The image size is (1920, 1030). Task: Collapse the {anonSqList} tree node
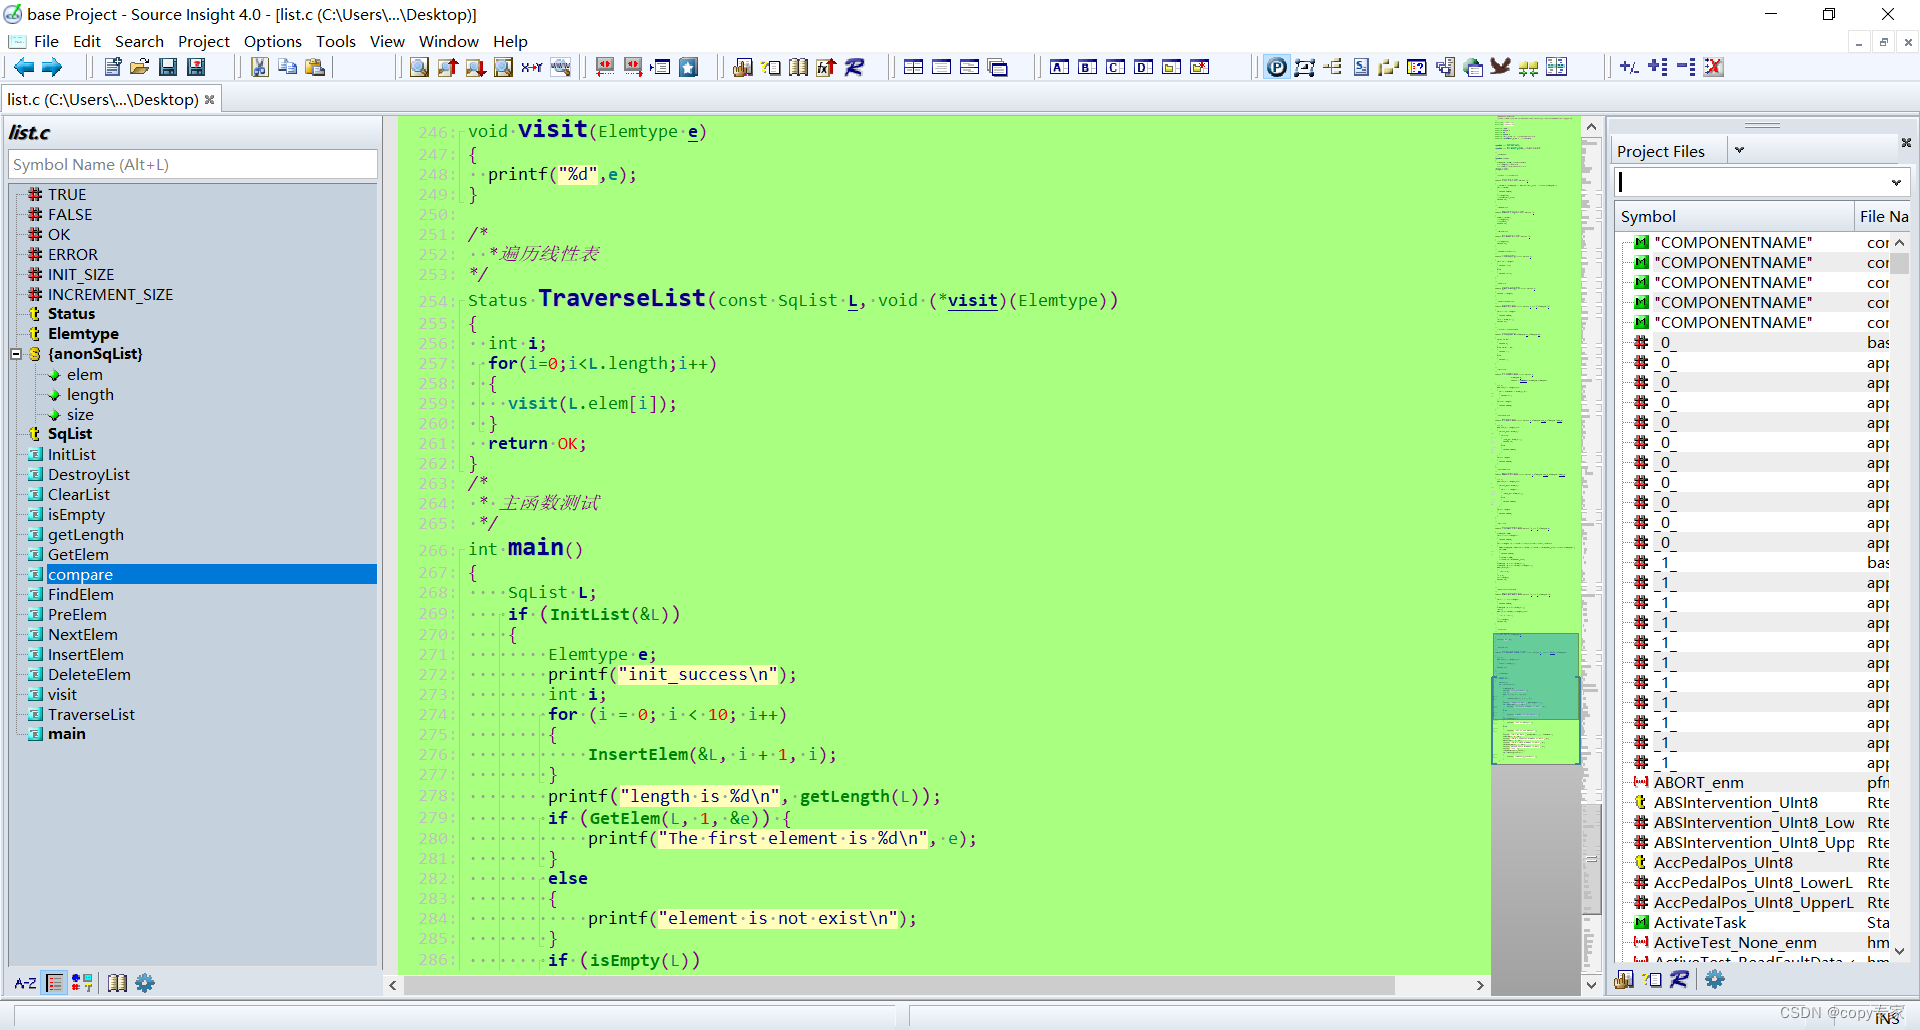click(x=15, y=354)
